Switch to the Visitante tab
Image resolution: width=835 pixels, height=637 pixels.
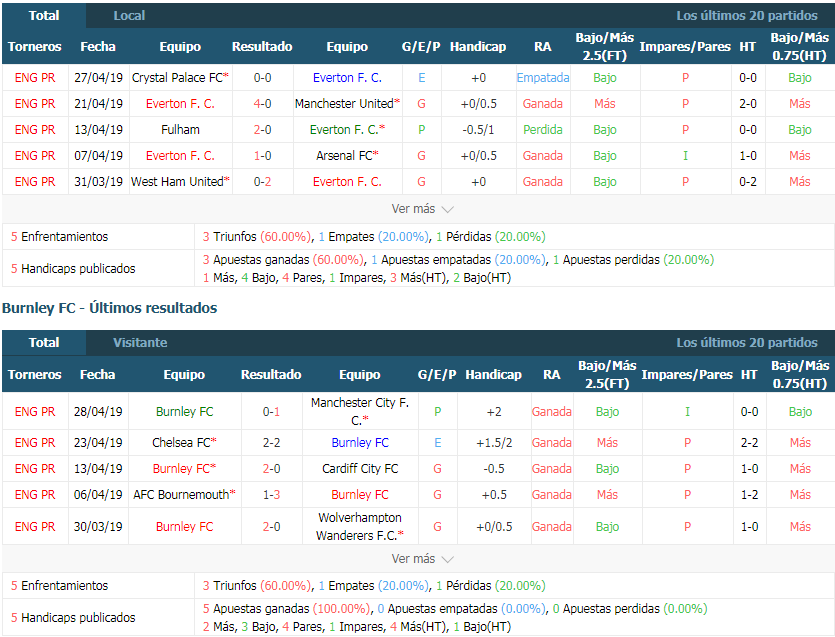click(140, 342)
